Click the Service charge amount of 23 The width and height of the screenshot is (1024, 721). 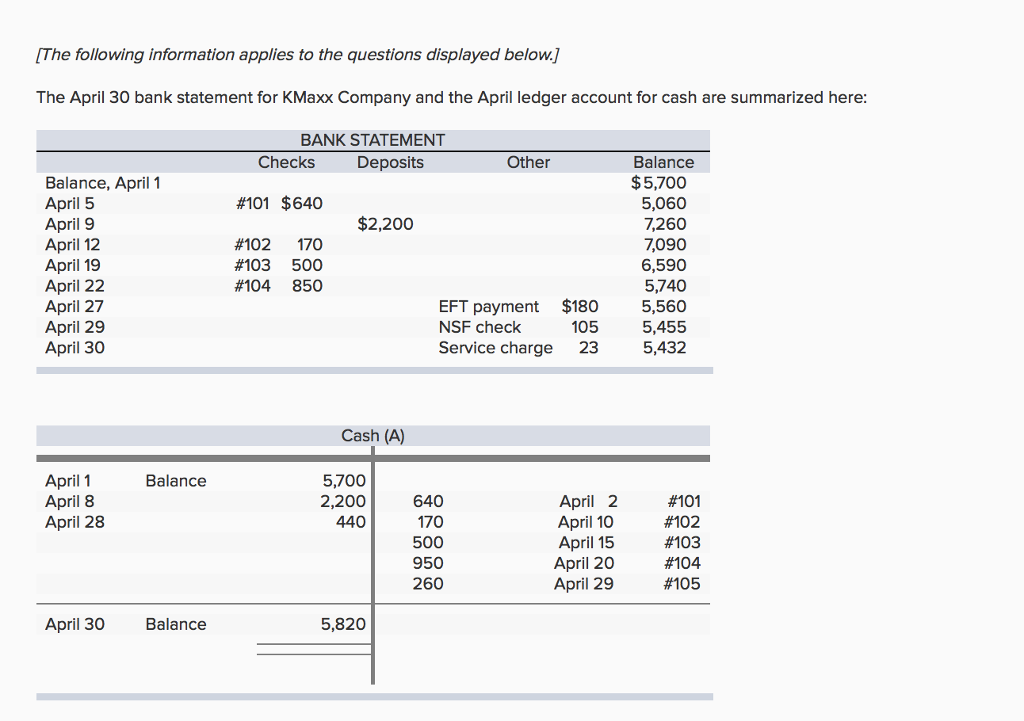coord(588,348)
